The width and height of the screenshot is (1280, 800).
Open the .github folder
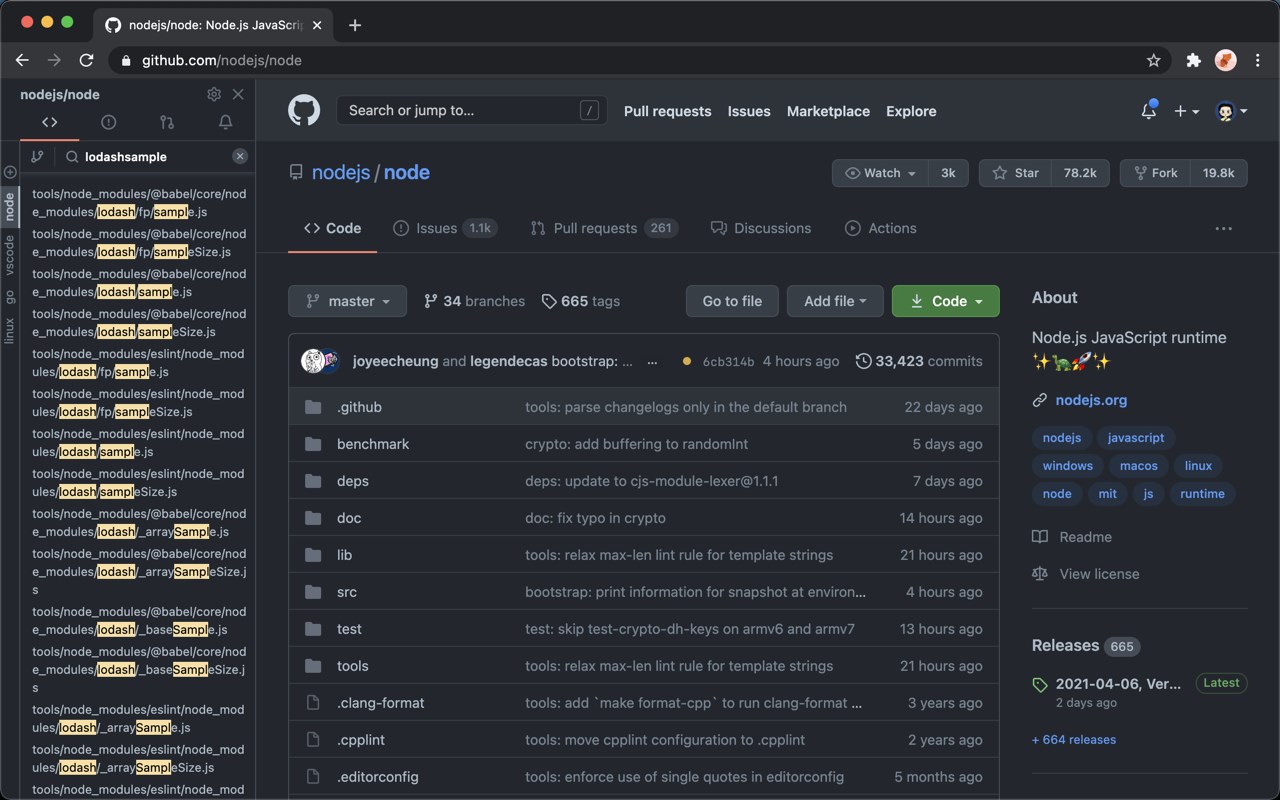coord(359,407)
